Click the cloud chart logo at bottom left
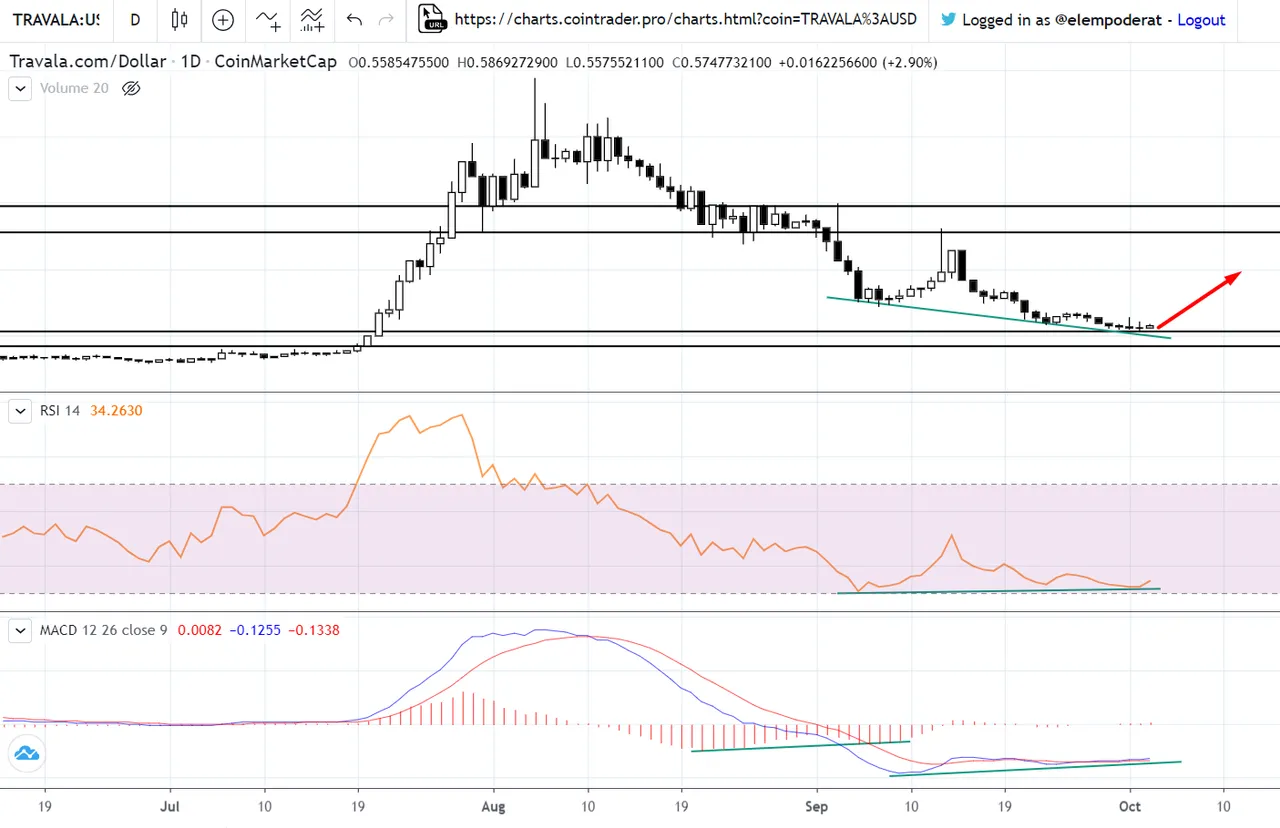The height and width of the screenshot is (828, 1280). pos(27,752)
